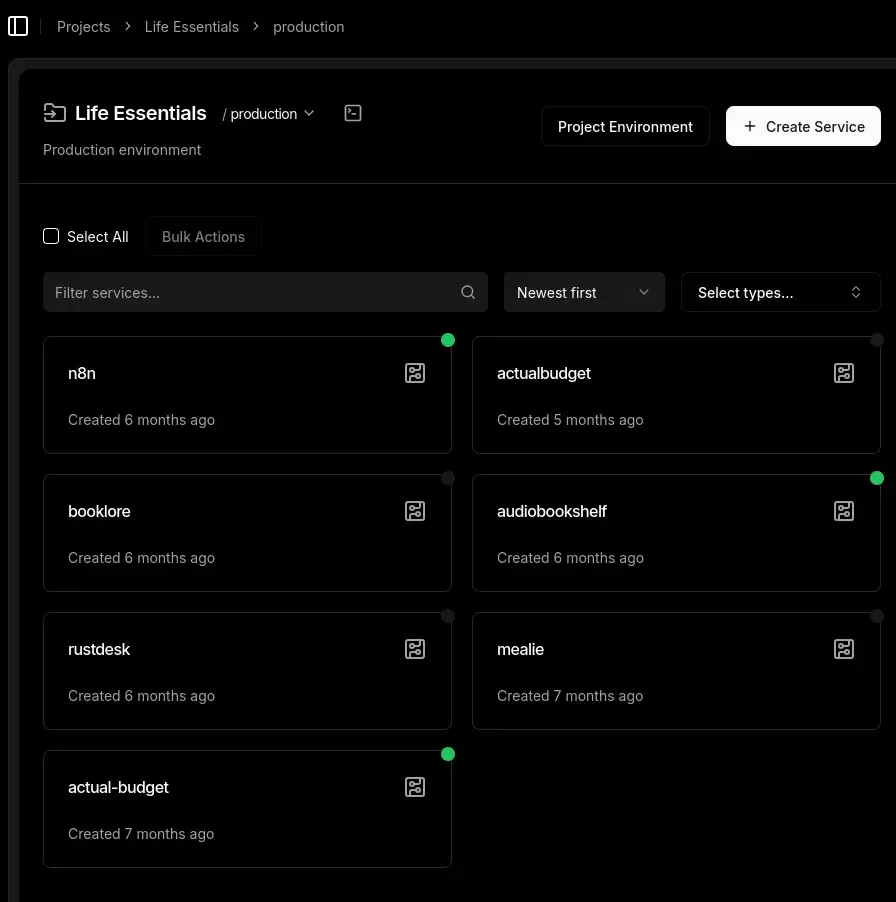Check the Select All checkbox
The image size is (896, 902).
pos(51,237)
